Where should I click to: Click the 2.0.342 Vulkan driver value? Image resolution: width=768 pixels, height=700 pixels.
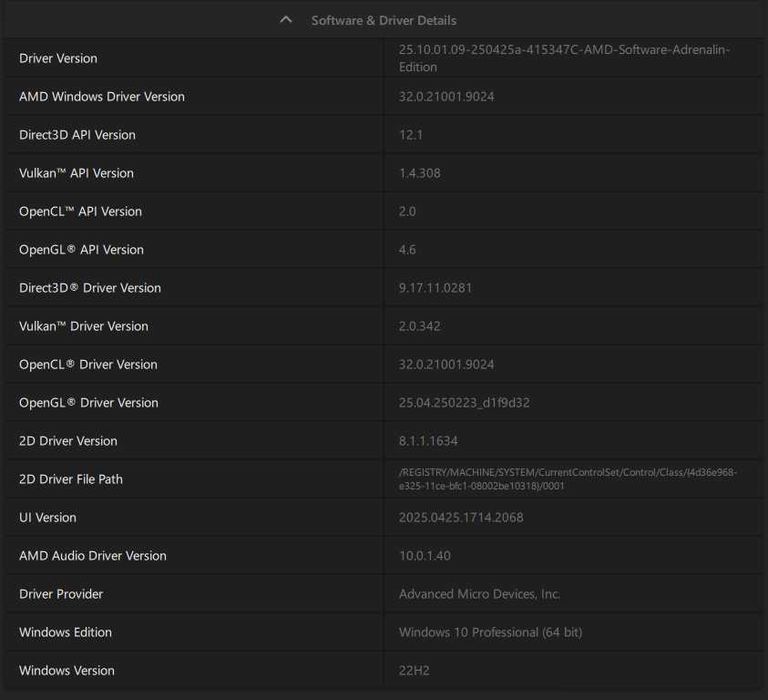click(419, 326)
